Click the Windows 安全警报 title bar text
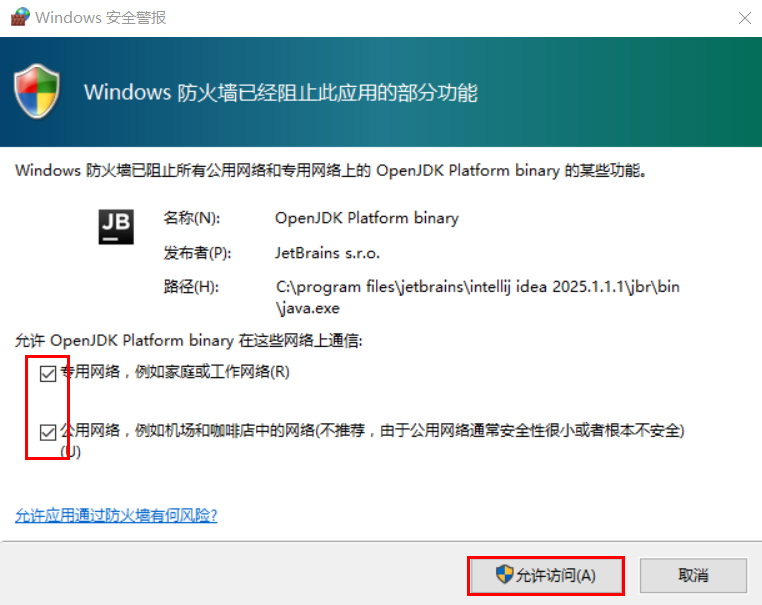762x605 pixels. click(x=101, y=18)
